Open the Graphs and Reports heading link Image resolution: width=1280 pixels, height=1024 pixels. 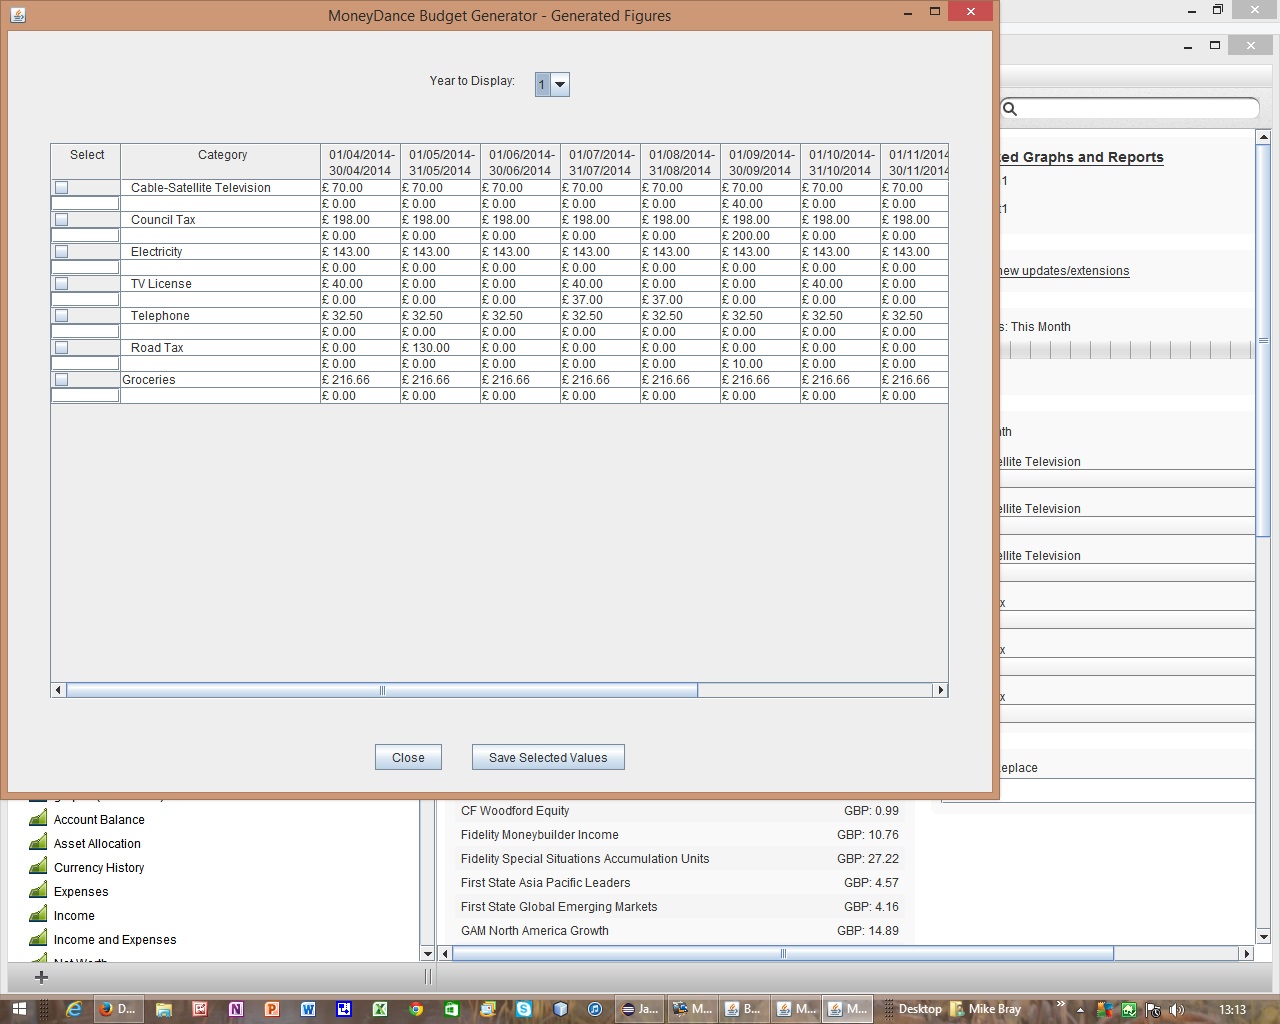pos(1082,157)
